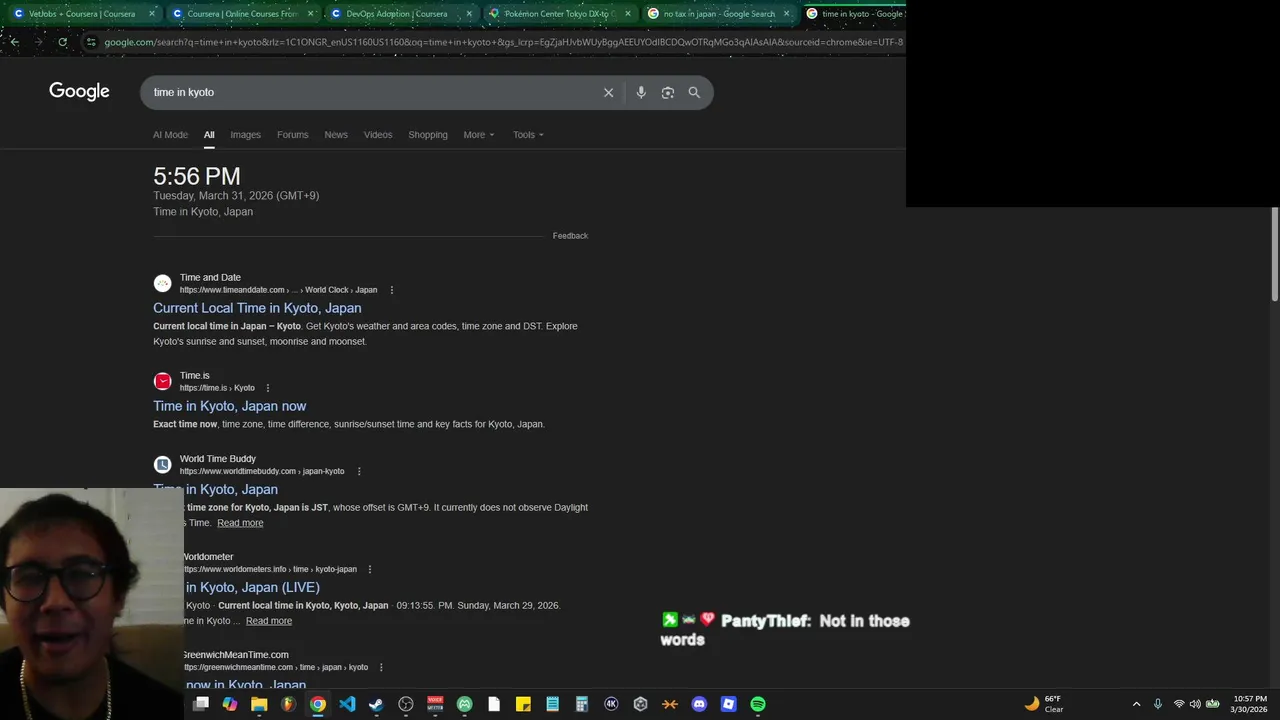
Task: Select the News search tab
Action: (336, 134)
